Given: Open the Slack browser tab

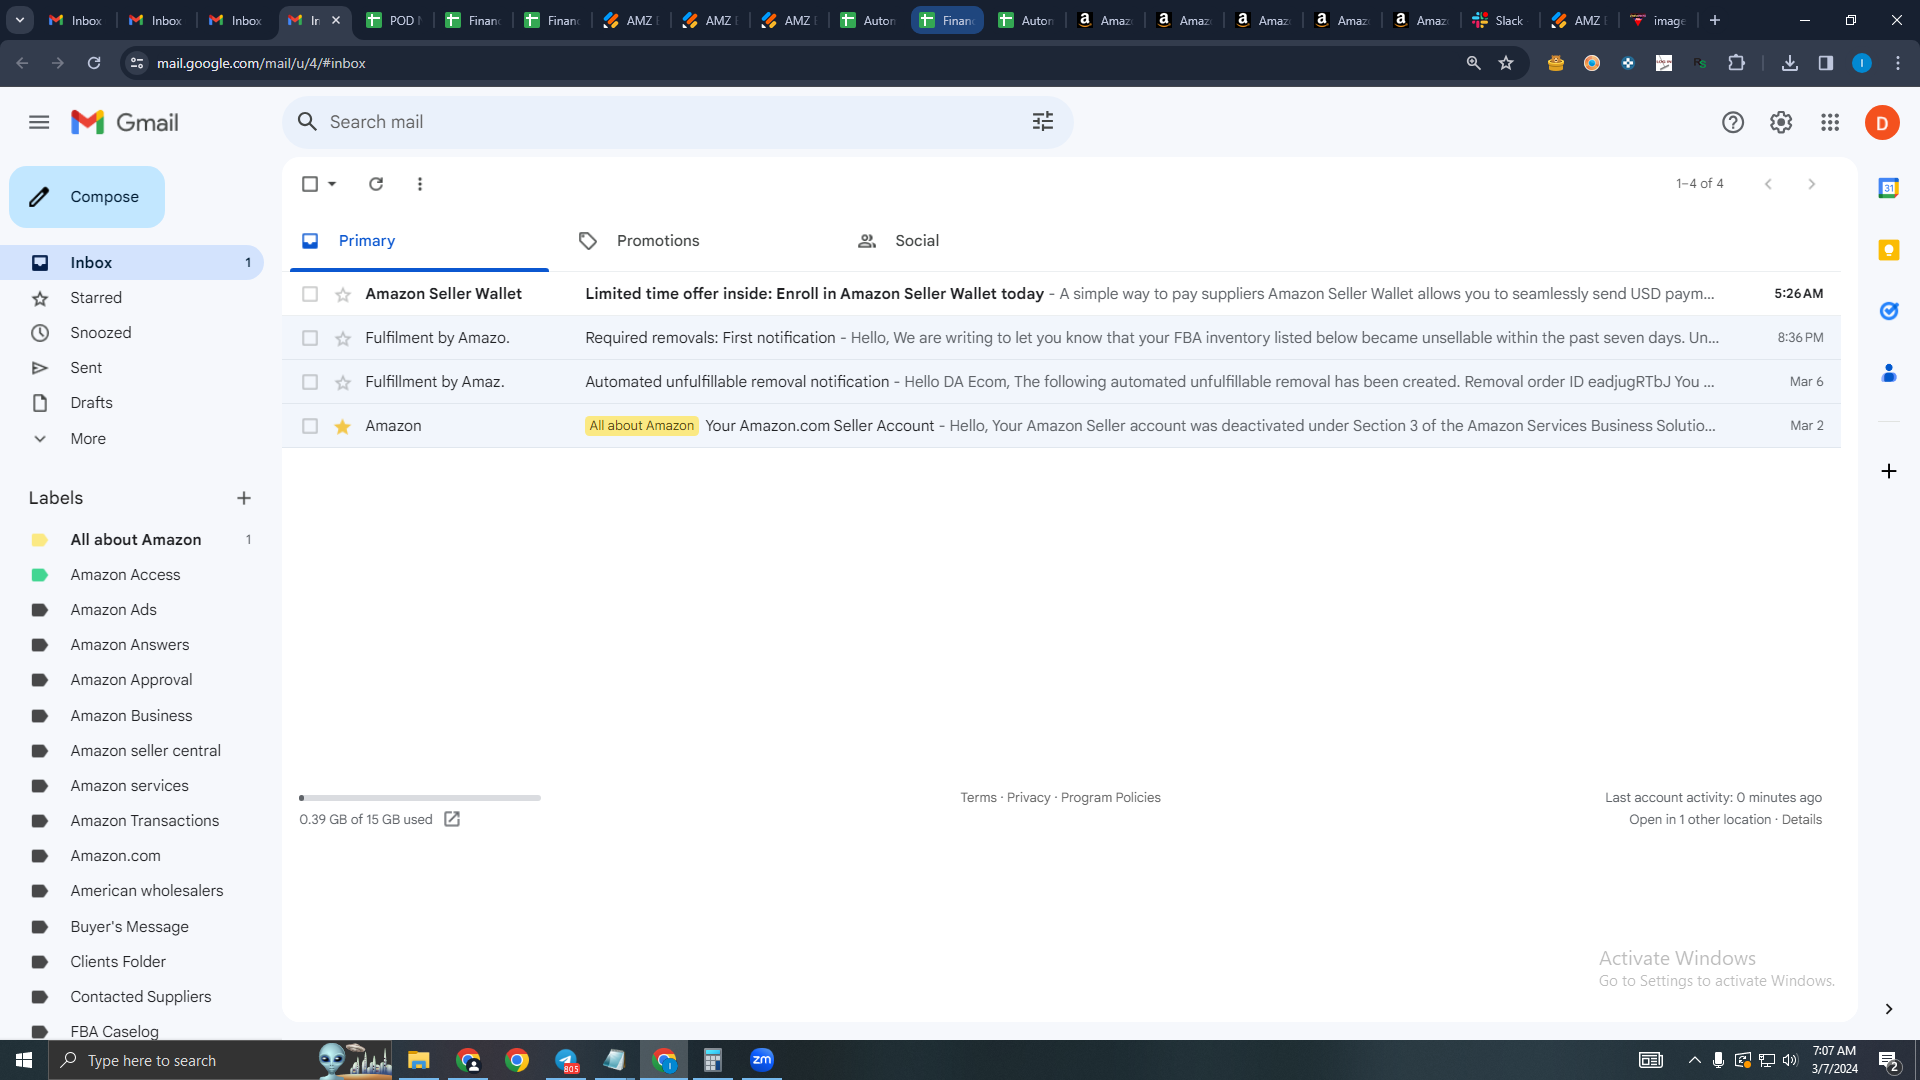Looking at the screenshot, I should (x=1498, y=20).
